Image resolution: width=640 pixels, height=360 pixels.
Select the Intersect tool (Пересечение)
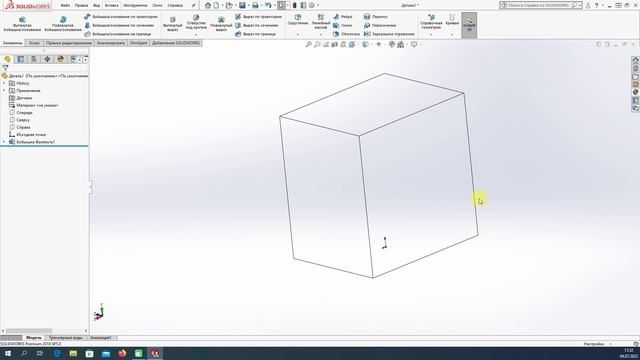pos(380,25)
